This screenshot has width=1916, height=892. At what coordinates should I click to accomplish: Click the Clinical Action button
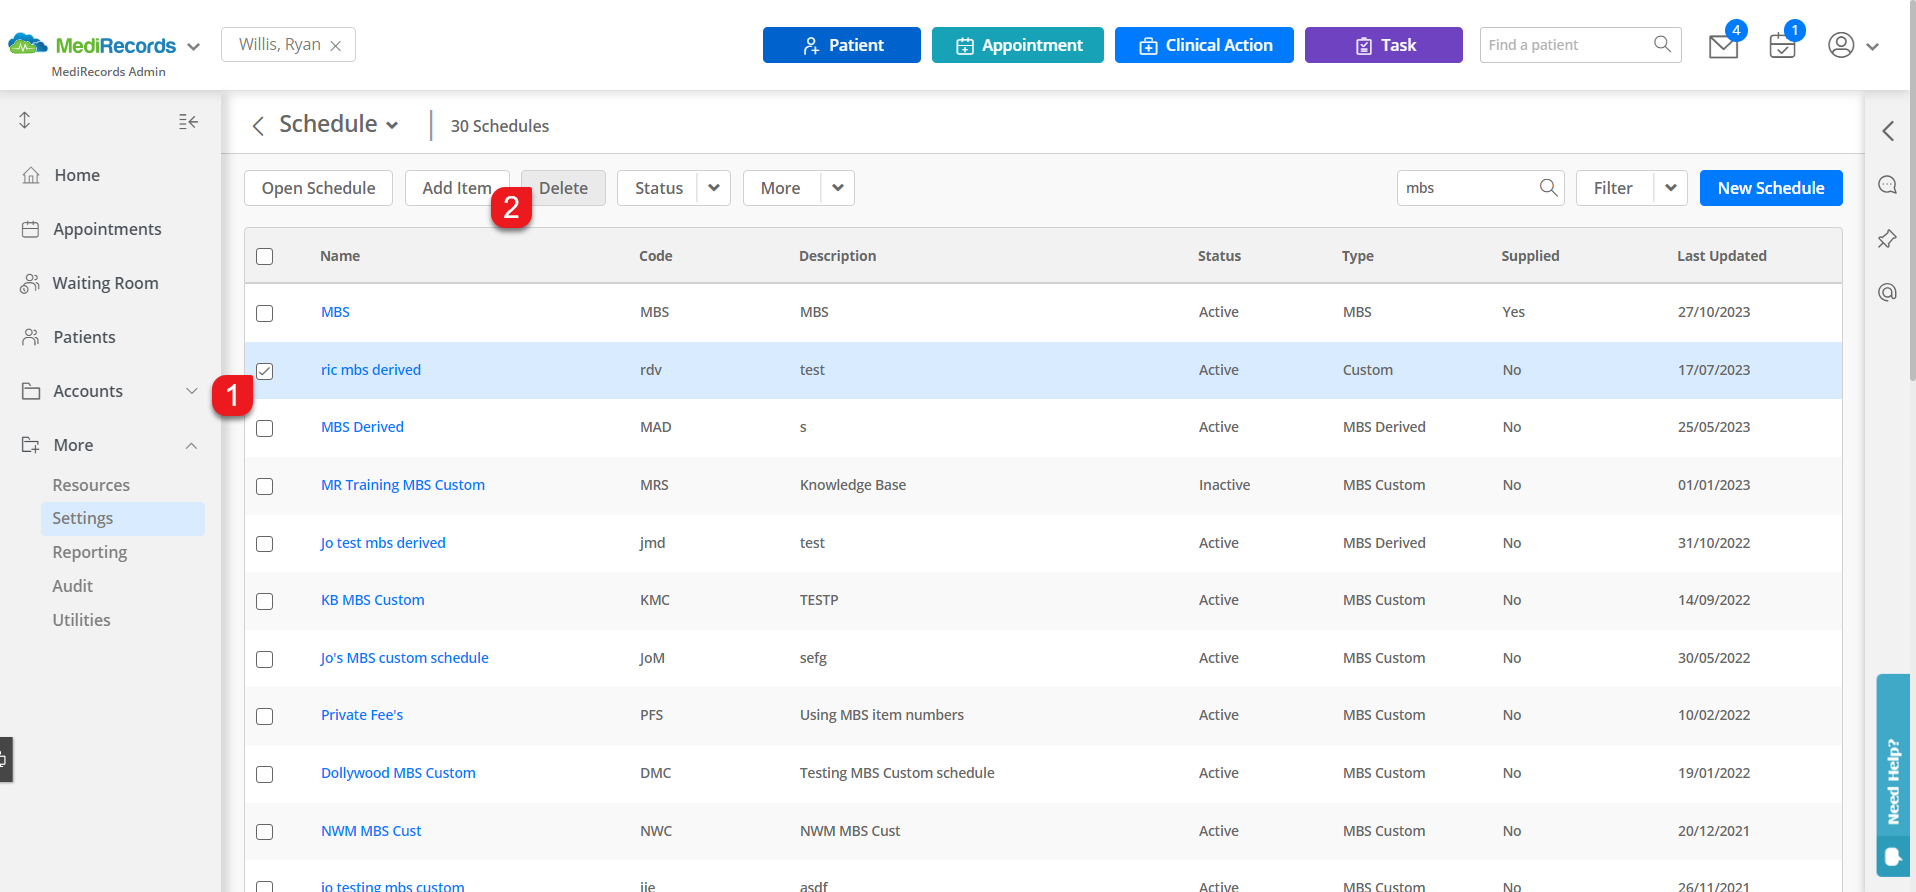(1204, 45)
